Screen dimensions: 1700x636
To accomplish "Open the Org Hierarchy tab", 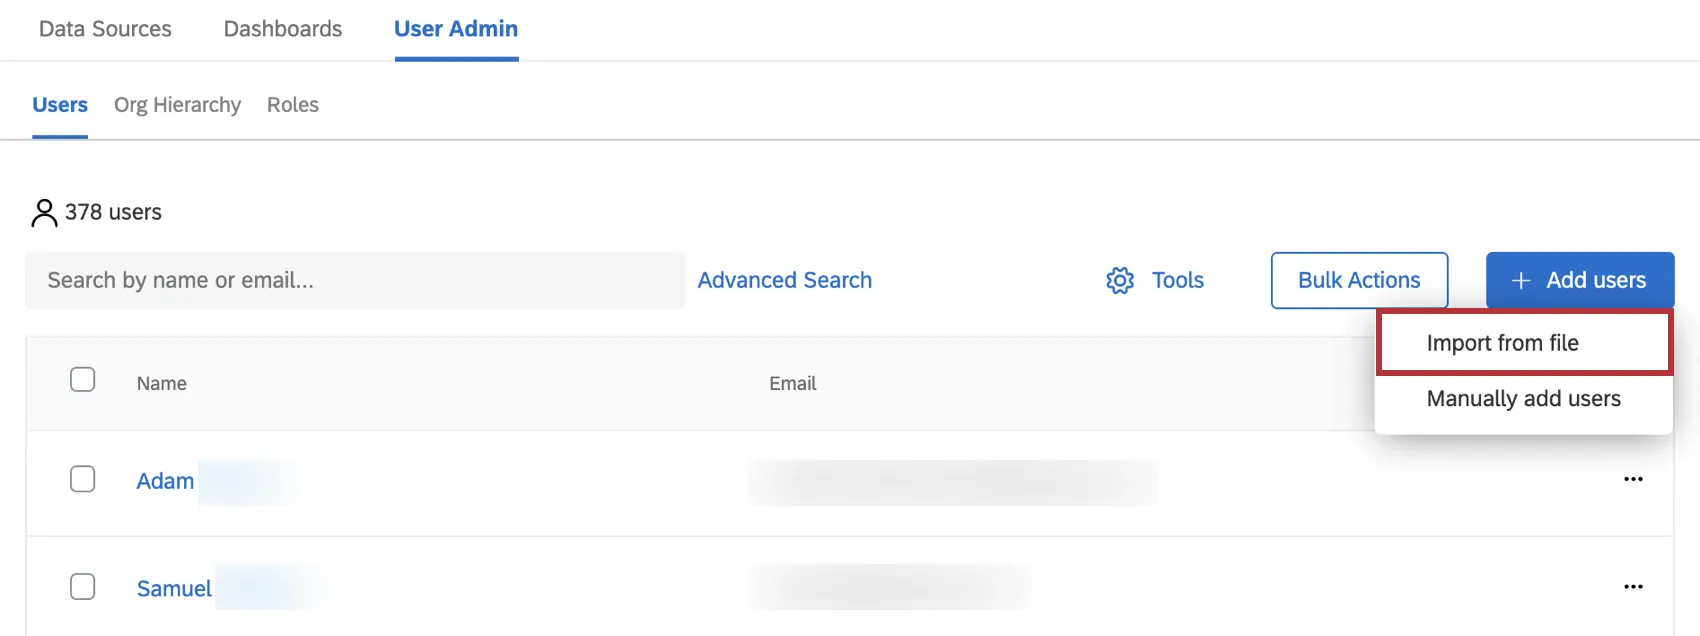I will tap(177, 104).
